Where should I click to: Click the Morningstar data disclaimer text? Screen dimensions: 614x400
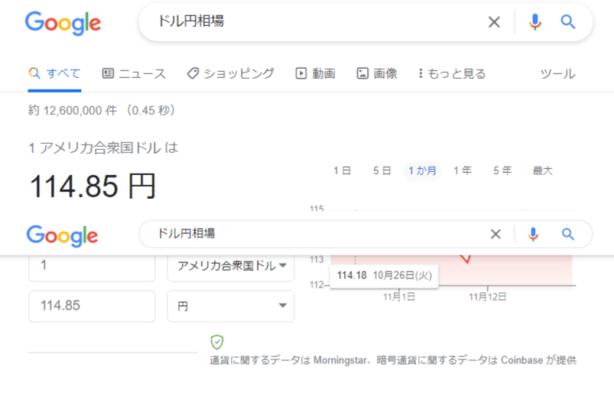click(393, 360)
